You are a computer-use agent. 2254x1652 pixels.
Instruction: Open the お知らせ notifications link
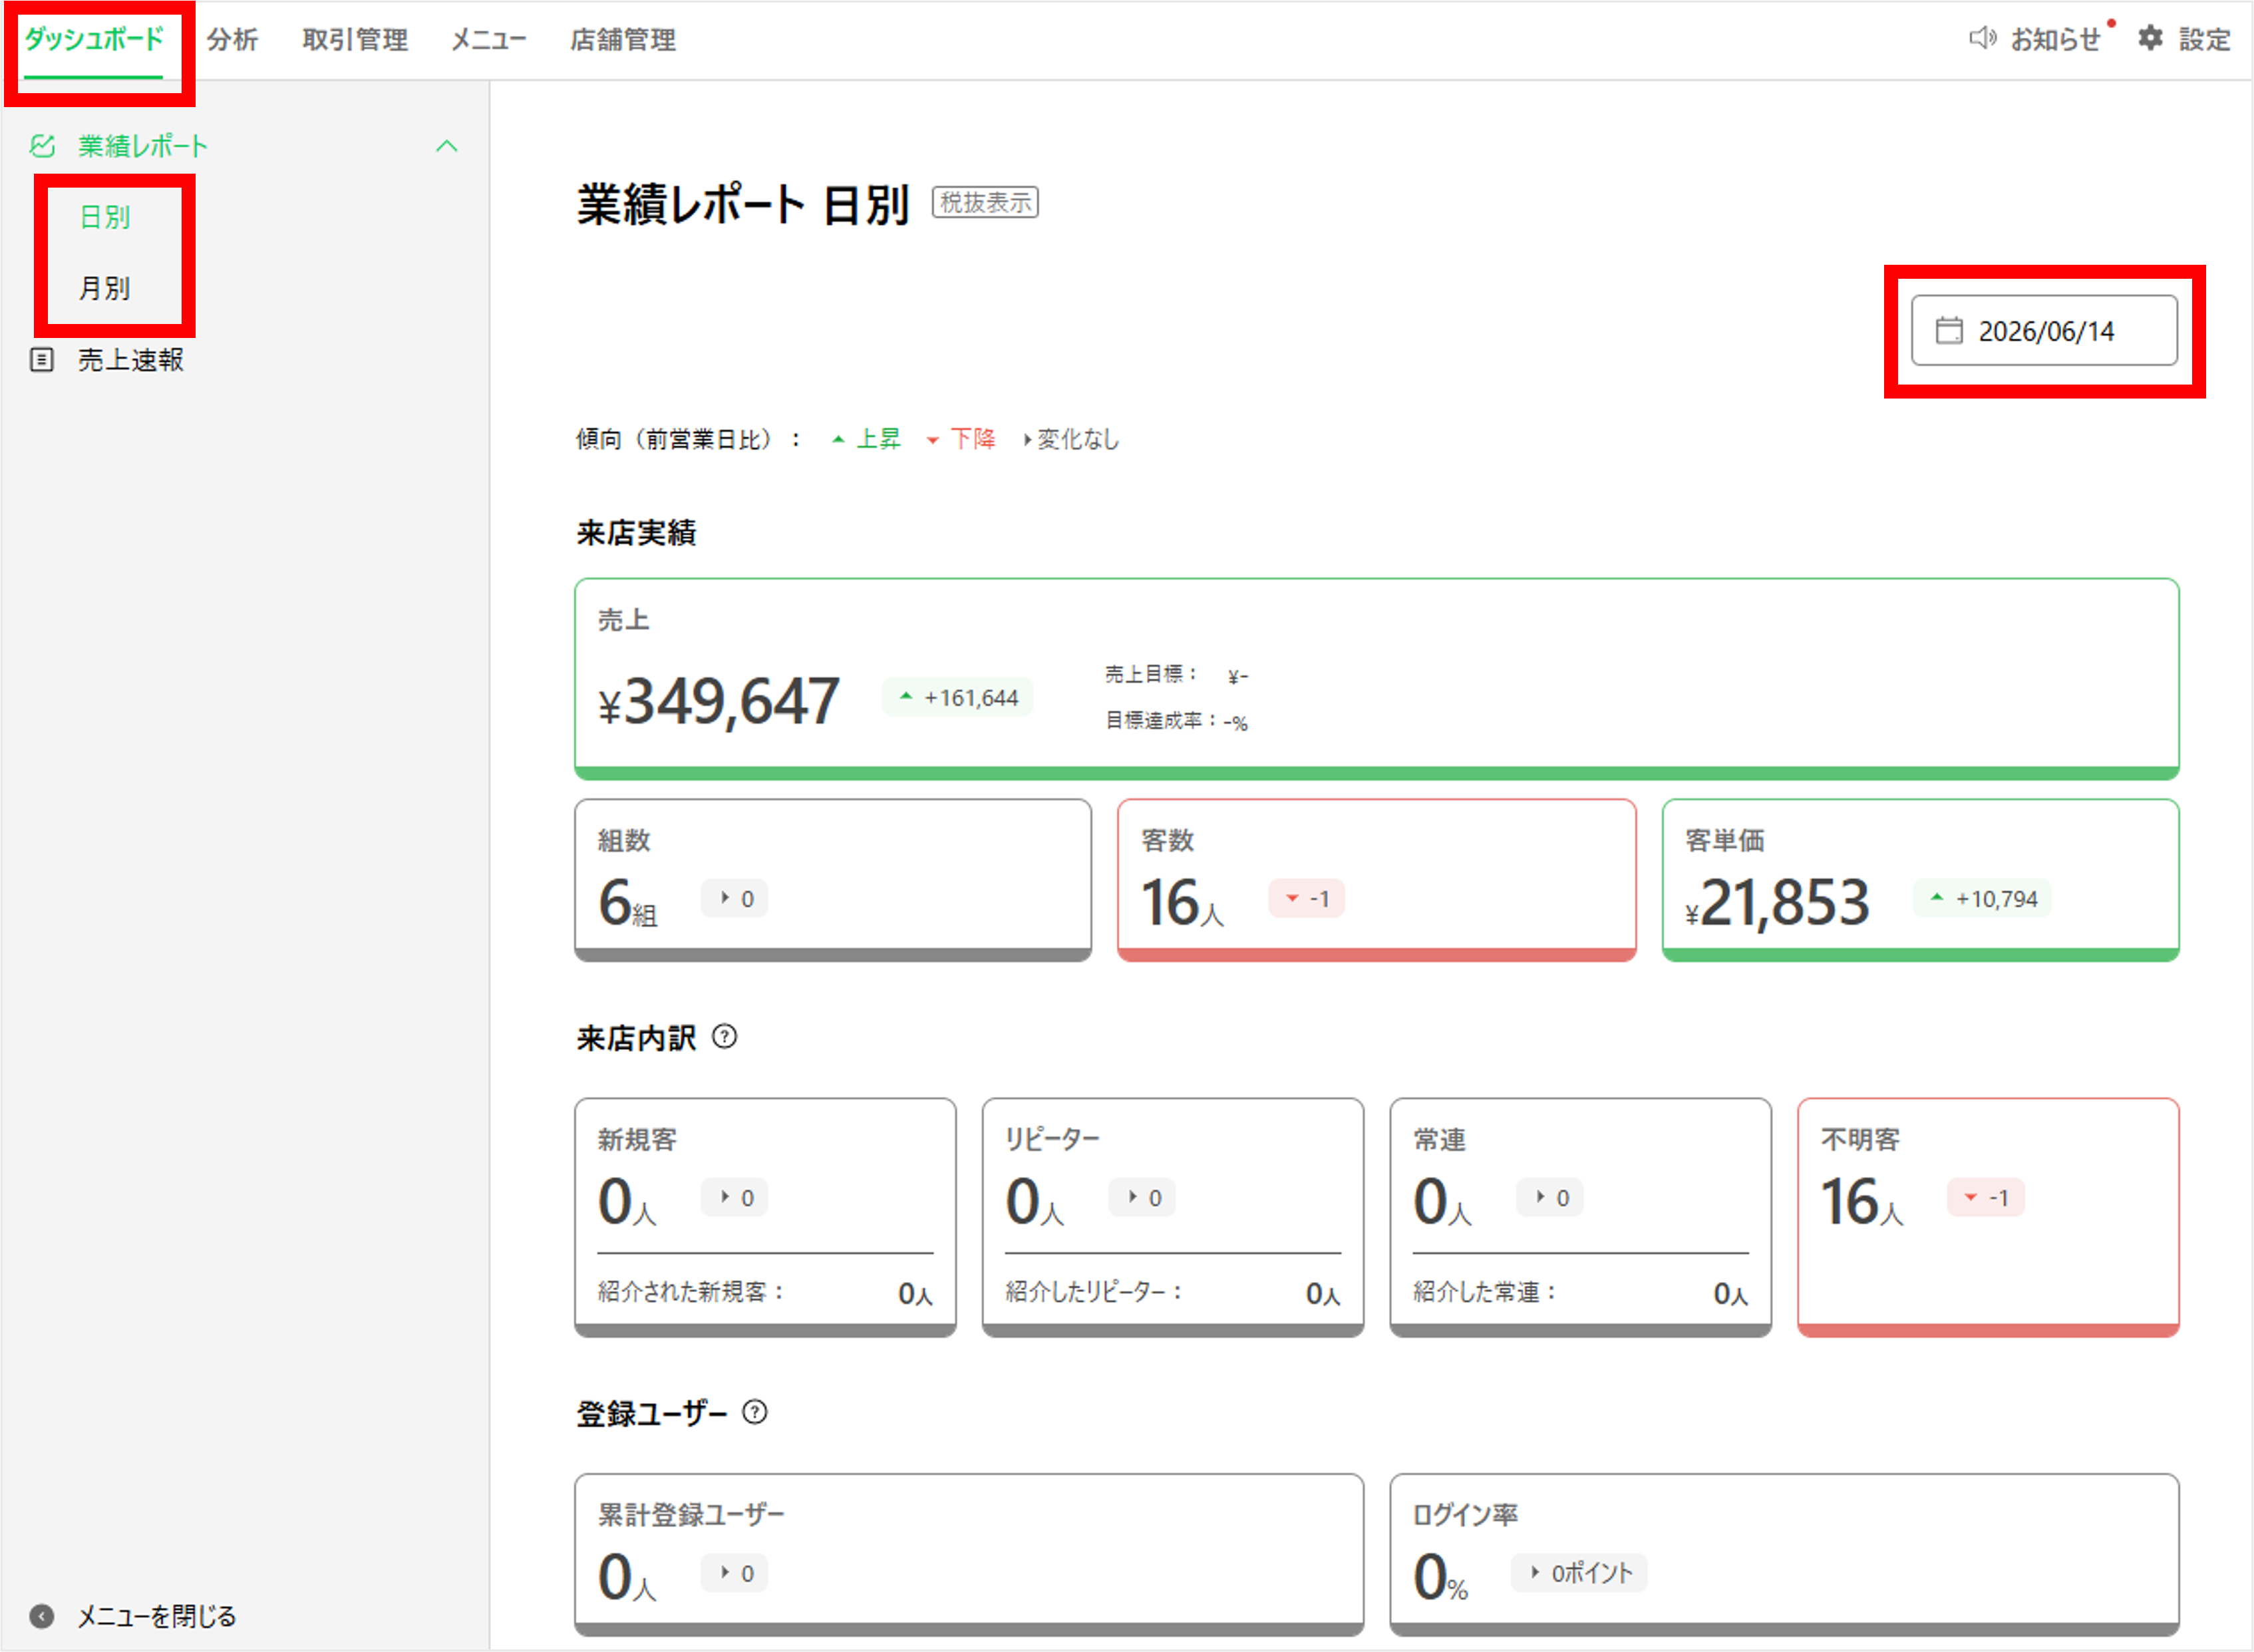tap(2055, 39)
